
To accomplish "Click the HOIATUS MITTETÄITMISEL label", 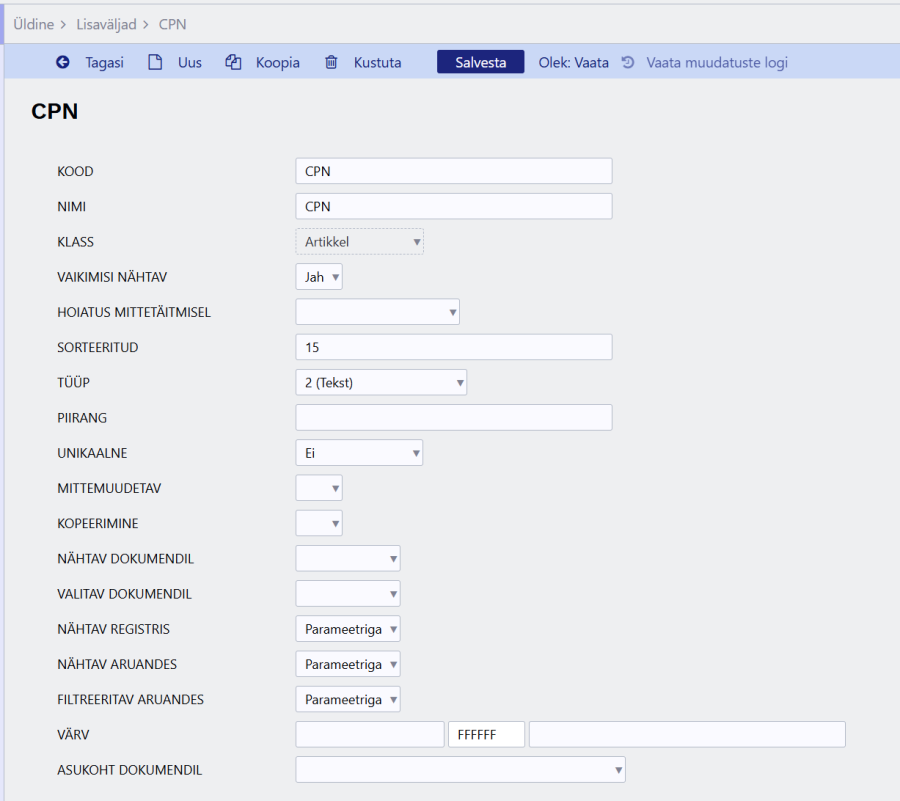I will tap(134, 312).
